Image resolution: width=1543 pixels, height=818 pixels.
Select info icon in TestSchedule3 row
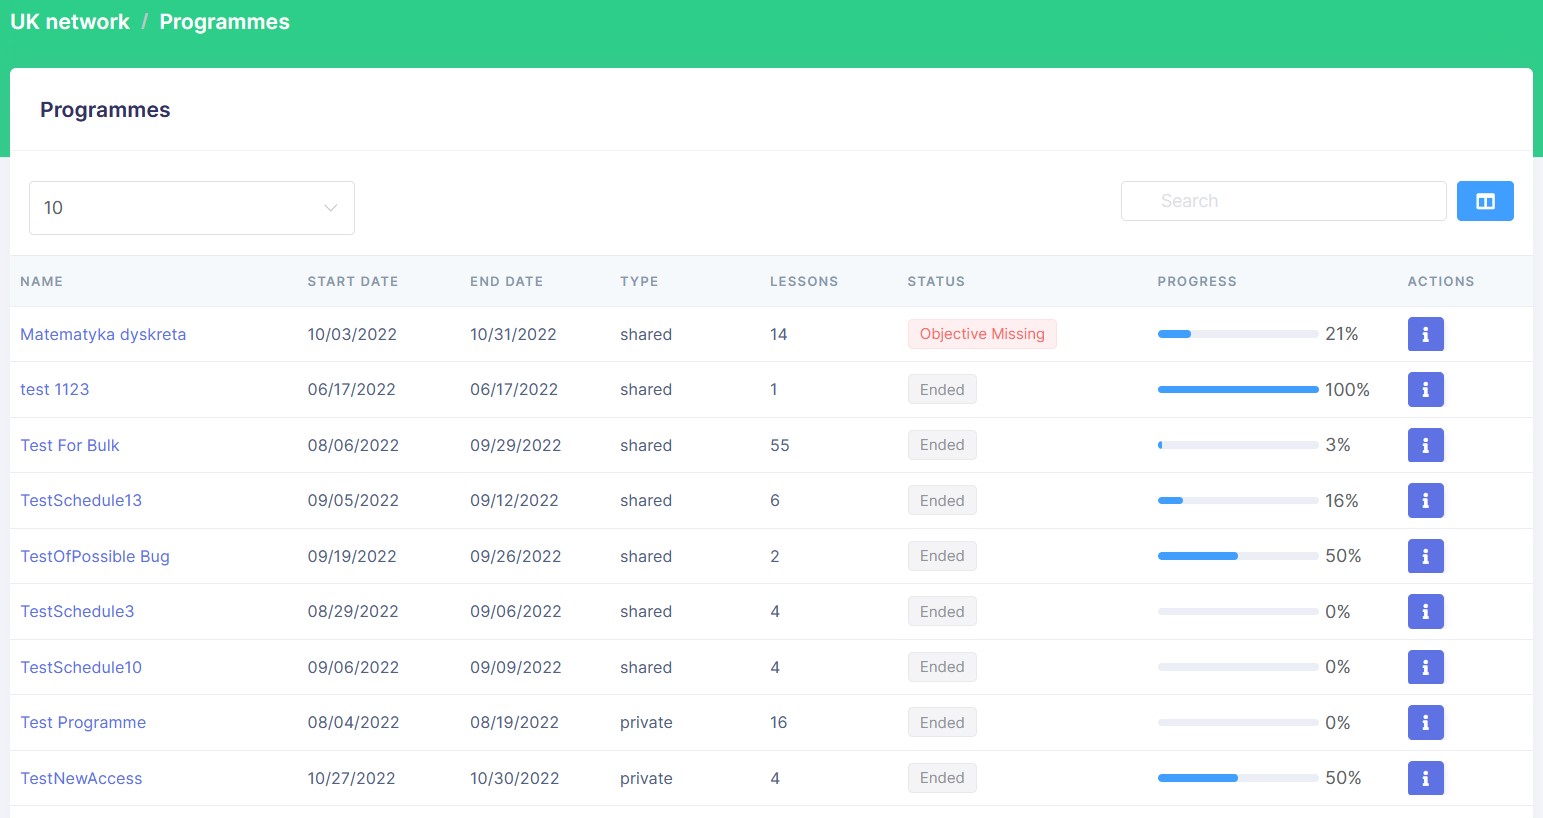click(1425, 612)
